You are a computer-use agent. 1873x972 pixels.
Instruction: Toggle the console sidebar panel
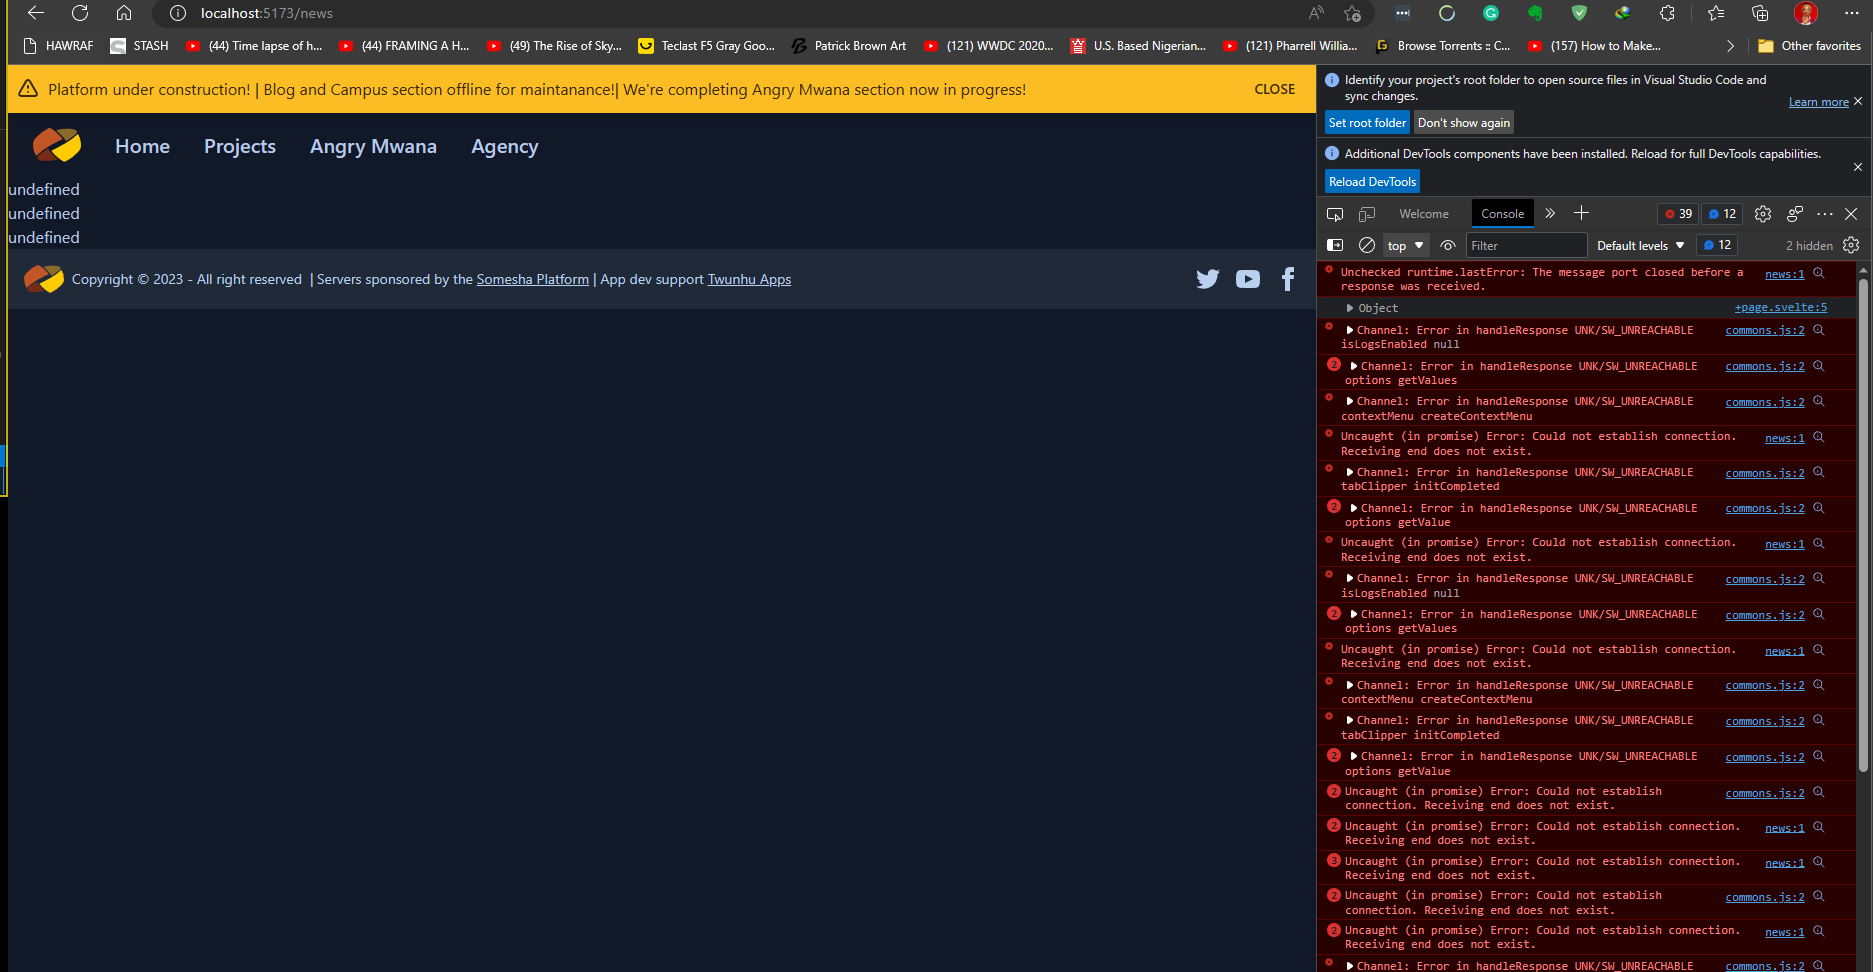click(1335, 245)
